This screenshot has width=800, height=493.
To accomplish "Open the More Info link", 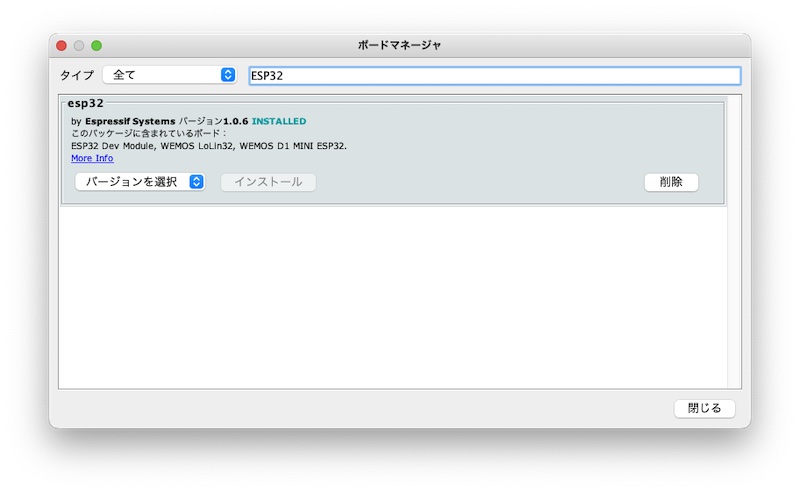I will point(92,158).
